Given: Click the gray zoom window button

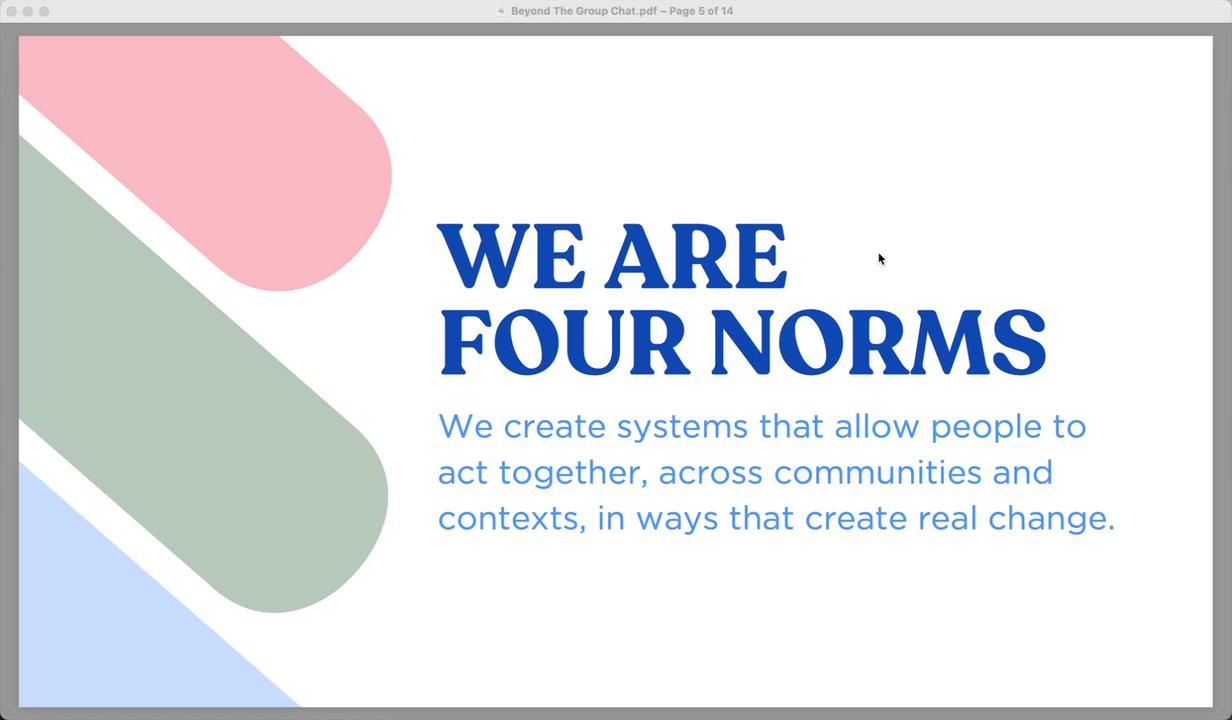Looking at the screenshot, I should point(44,11).
